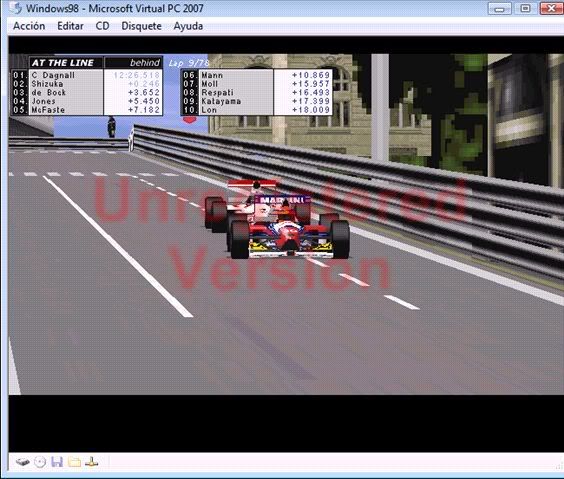This screenshot has width=564, height=479.
Task: Click the 'behind' column header
Action: [x=145, y=63]
